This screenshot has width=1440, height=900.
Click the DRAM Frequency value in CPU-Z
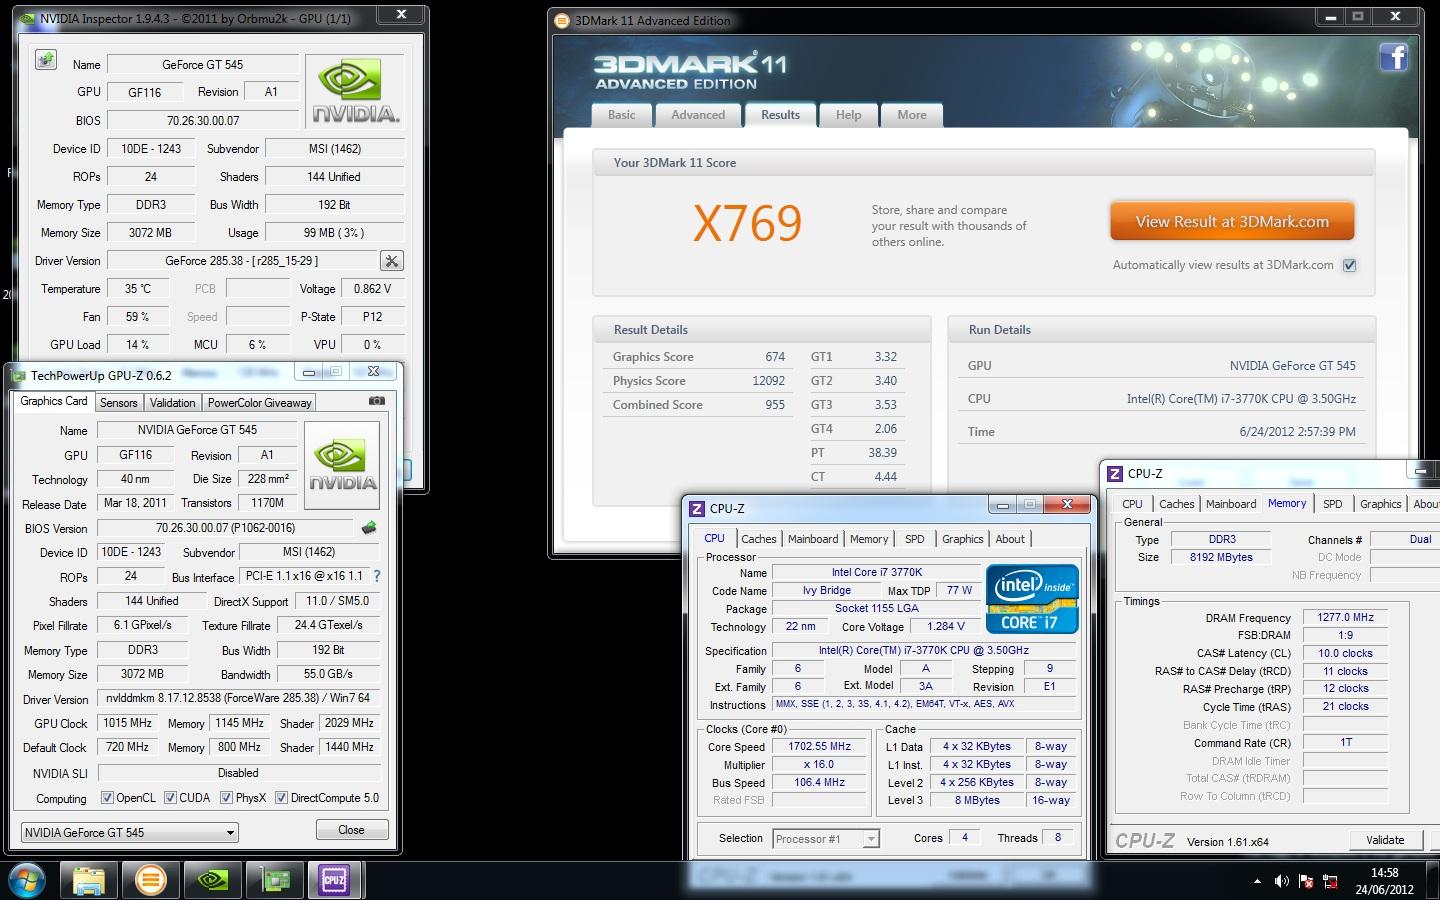click(x=1345, y=618)
